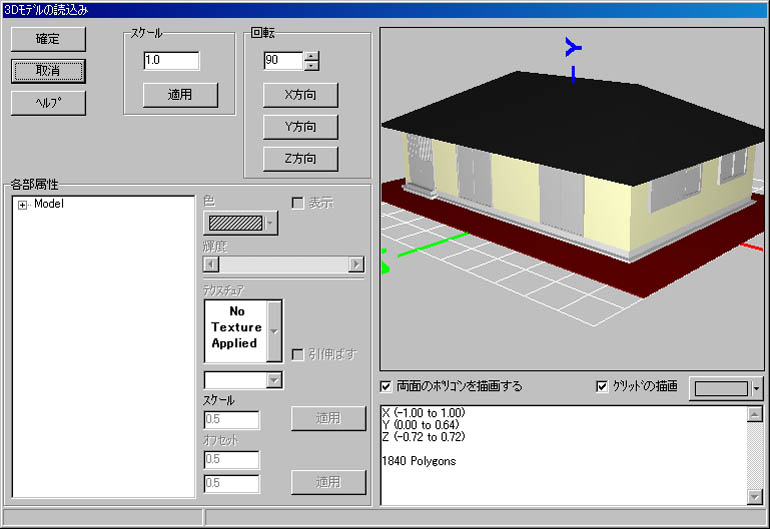Click the scale input field showing 1.0
Viewport: 770px width, 529px height.
tap(171, 60)
